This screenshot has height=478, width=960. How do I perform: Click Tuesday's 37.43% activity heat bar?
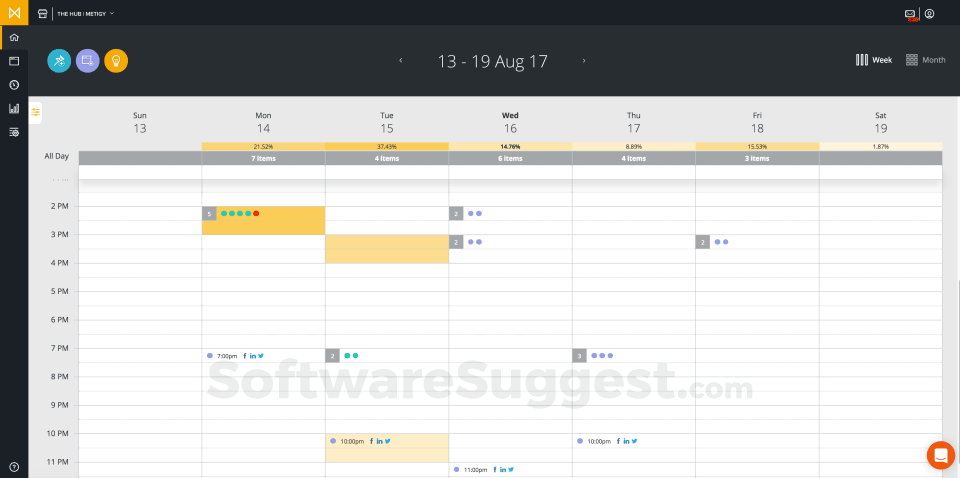click(x=387, y=146)
